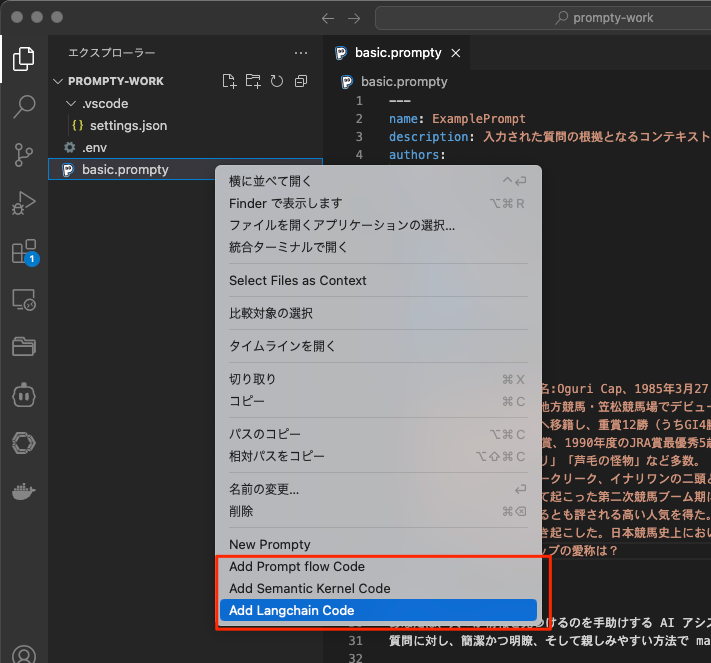The height and width of the screenshot is (663, 711).
Task: Choose パスのコピー menu entry
Action: [x=378, y=434]
